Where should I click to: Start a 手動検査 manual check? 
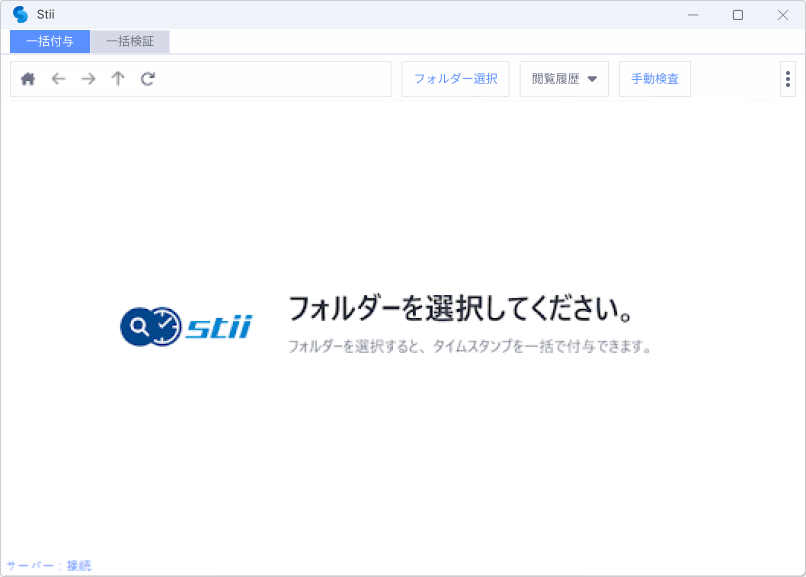(x=654, y=79)
